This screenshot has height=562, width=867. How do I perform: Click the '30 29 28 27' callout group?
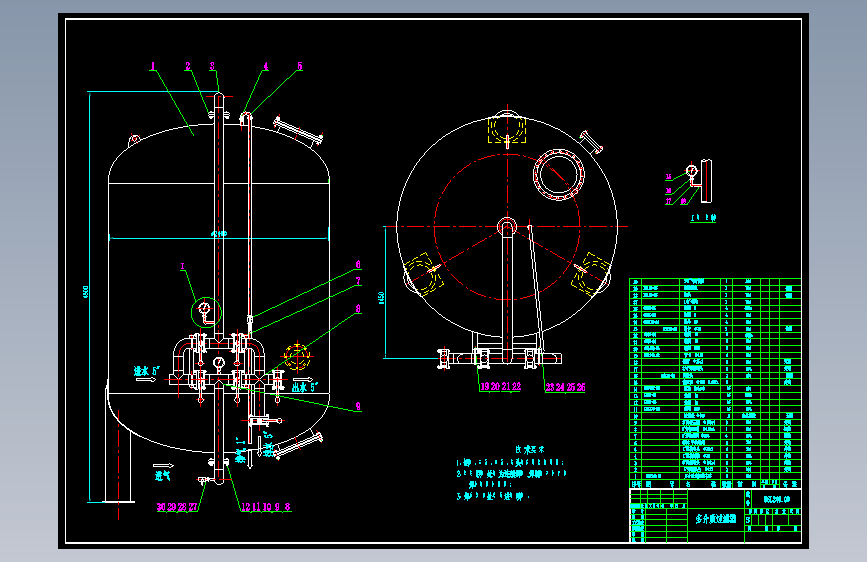pos(177,507)
